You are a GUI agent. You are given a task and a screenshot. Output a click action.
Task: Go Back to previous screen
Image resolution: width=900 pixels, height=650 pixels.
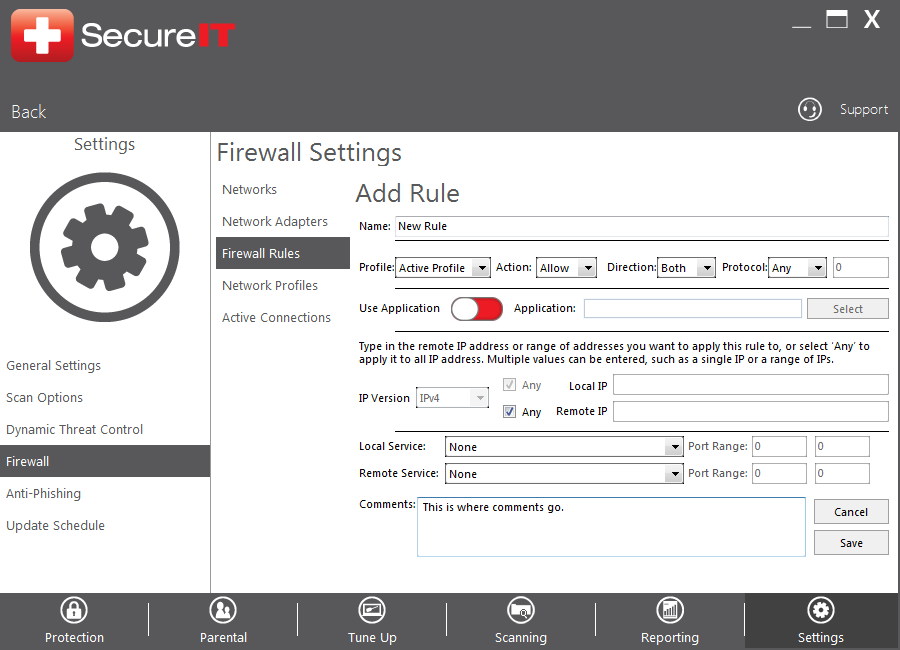pos(29,111)
